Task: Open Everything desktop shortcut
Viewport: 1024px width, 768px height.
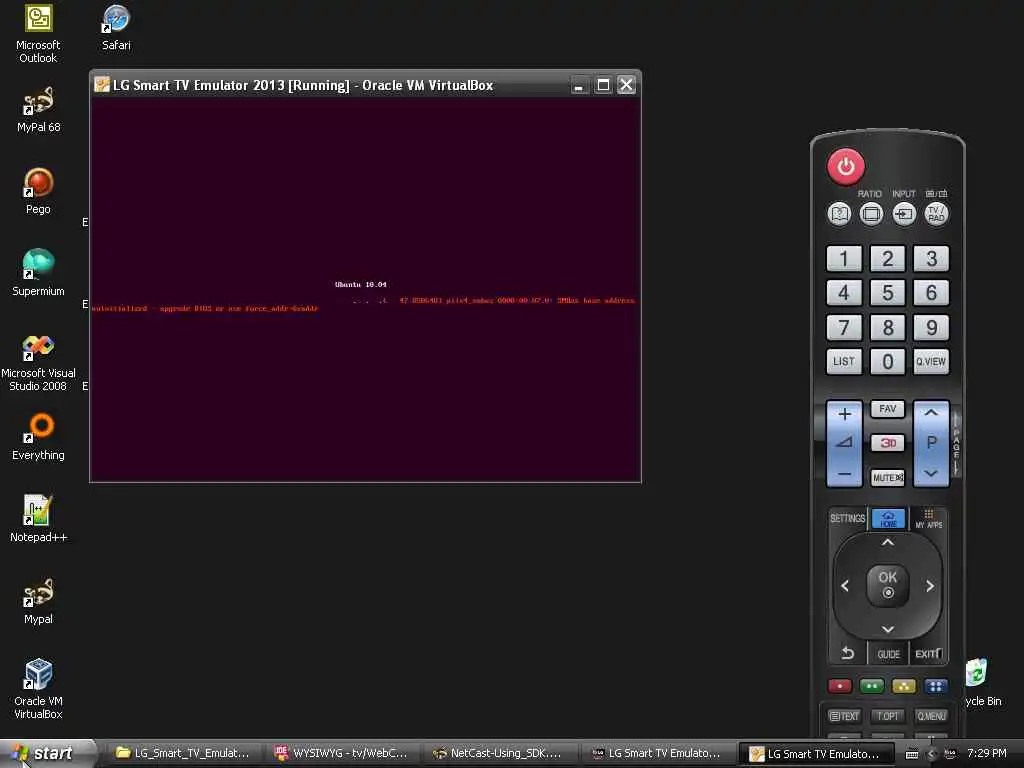Action: tap(38, 438)
